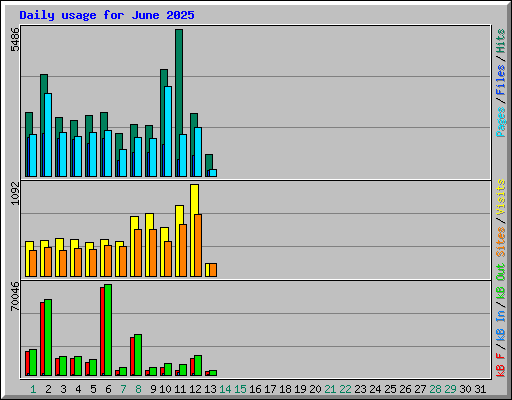Click the kB F legend label

click(x=500, y=365)
